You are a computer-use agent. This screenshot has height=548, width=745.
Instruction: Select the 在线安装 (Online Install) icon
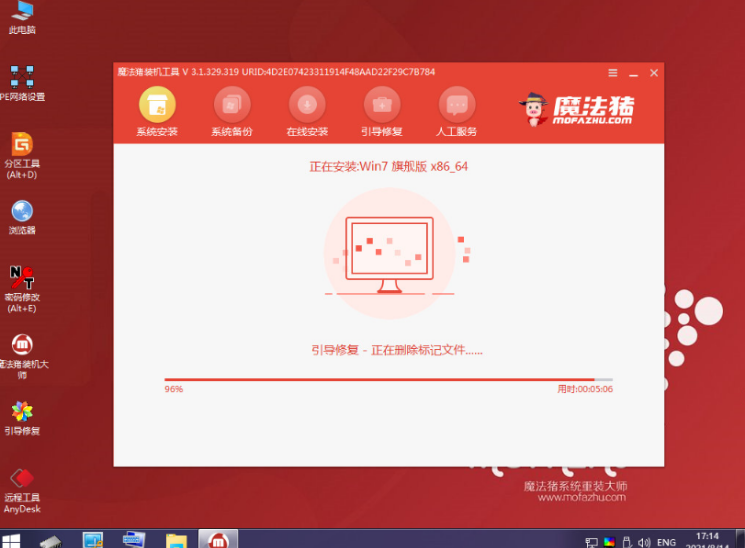pyautogui.click(x=307, y=111)
